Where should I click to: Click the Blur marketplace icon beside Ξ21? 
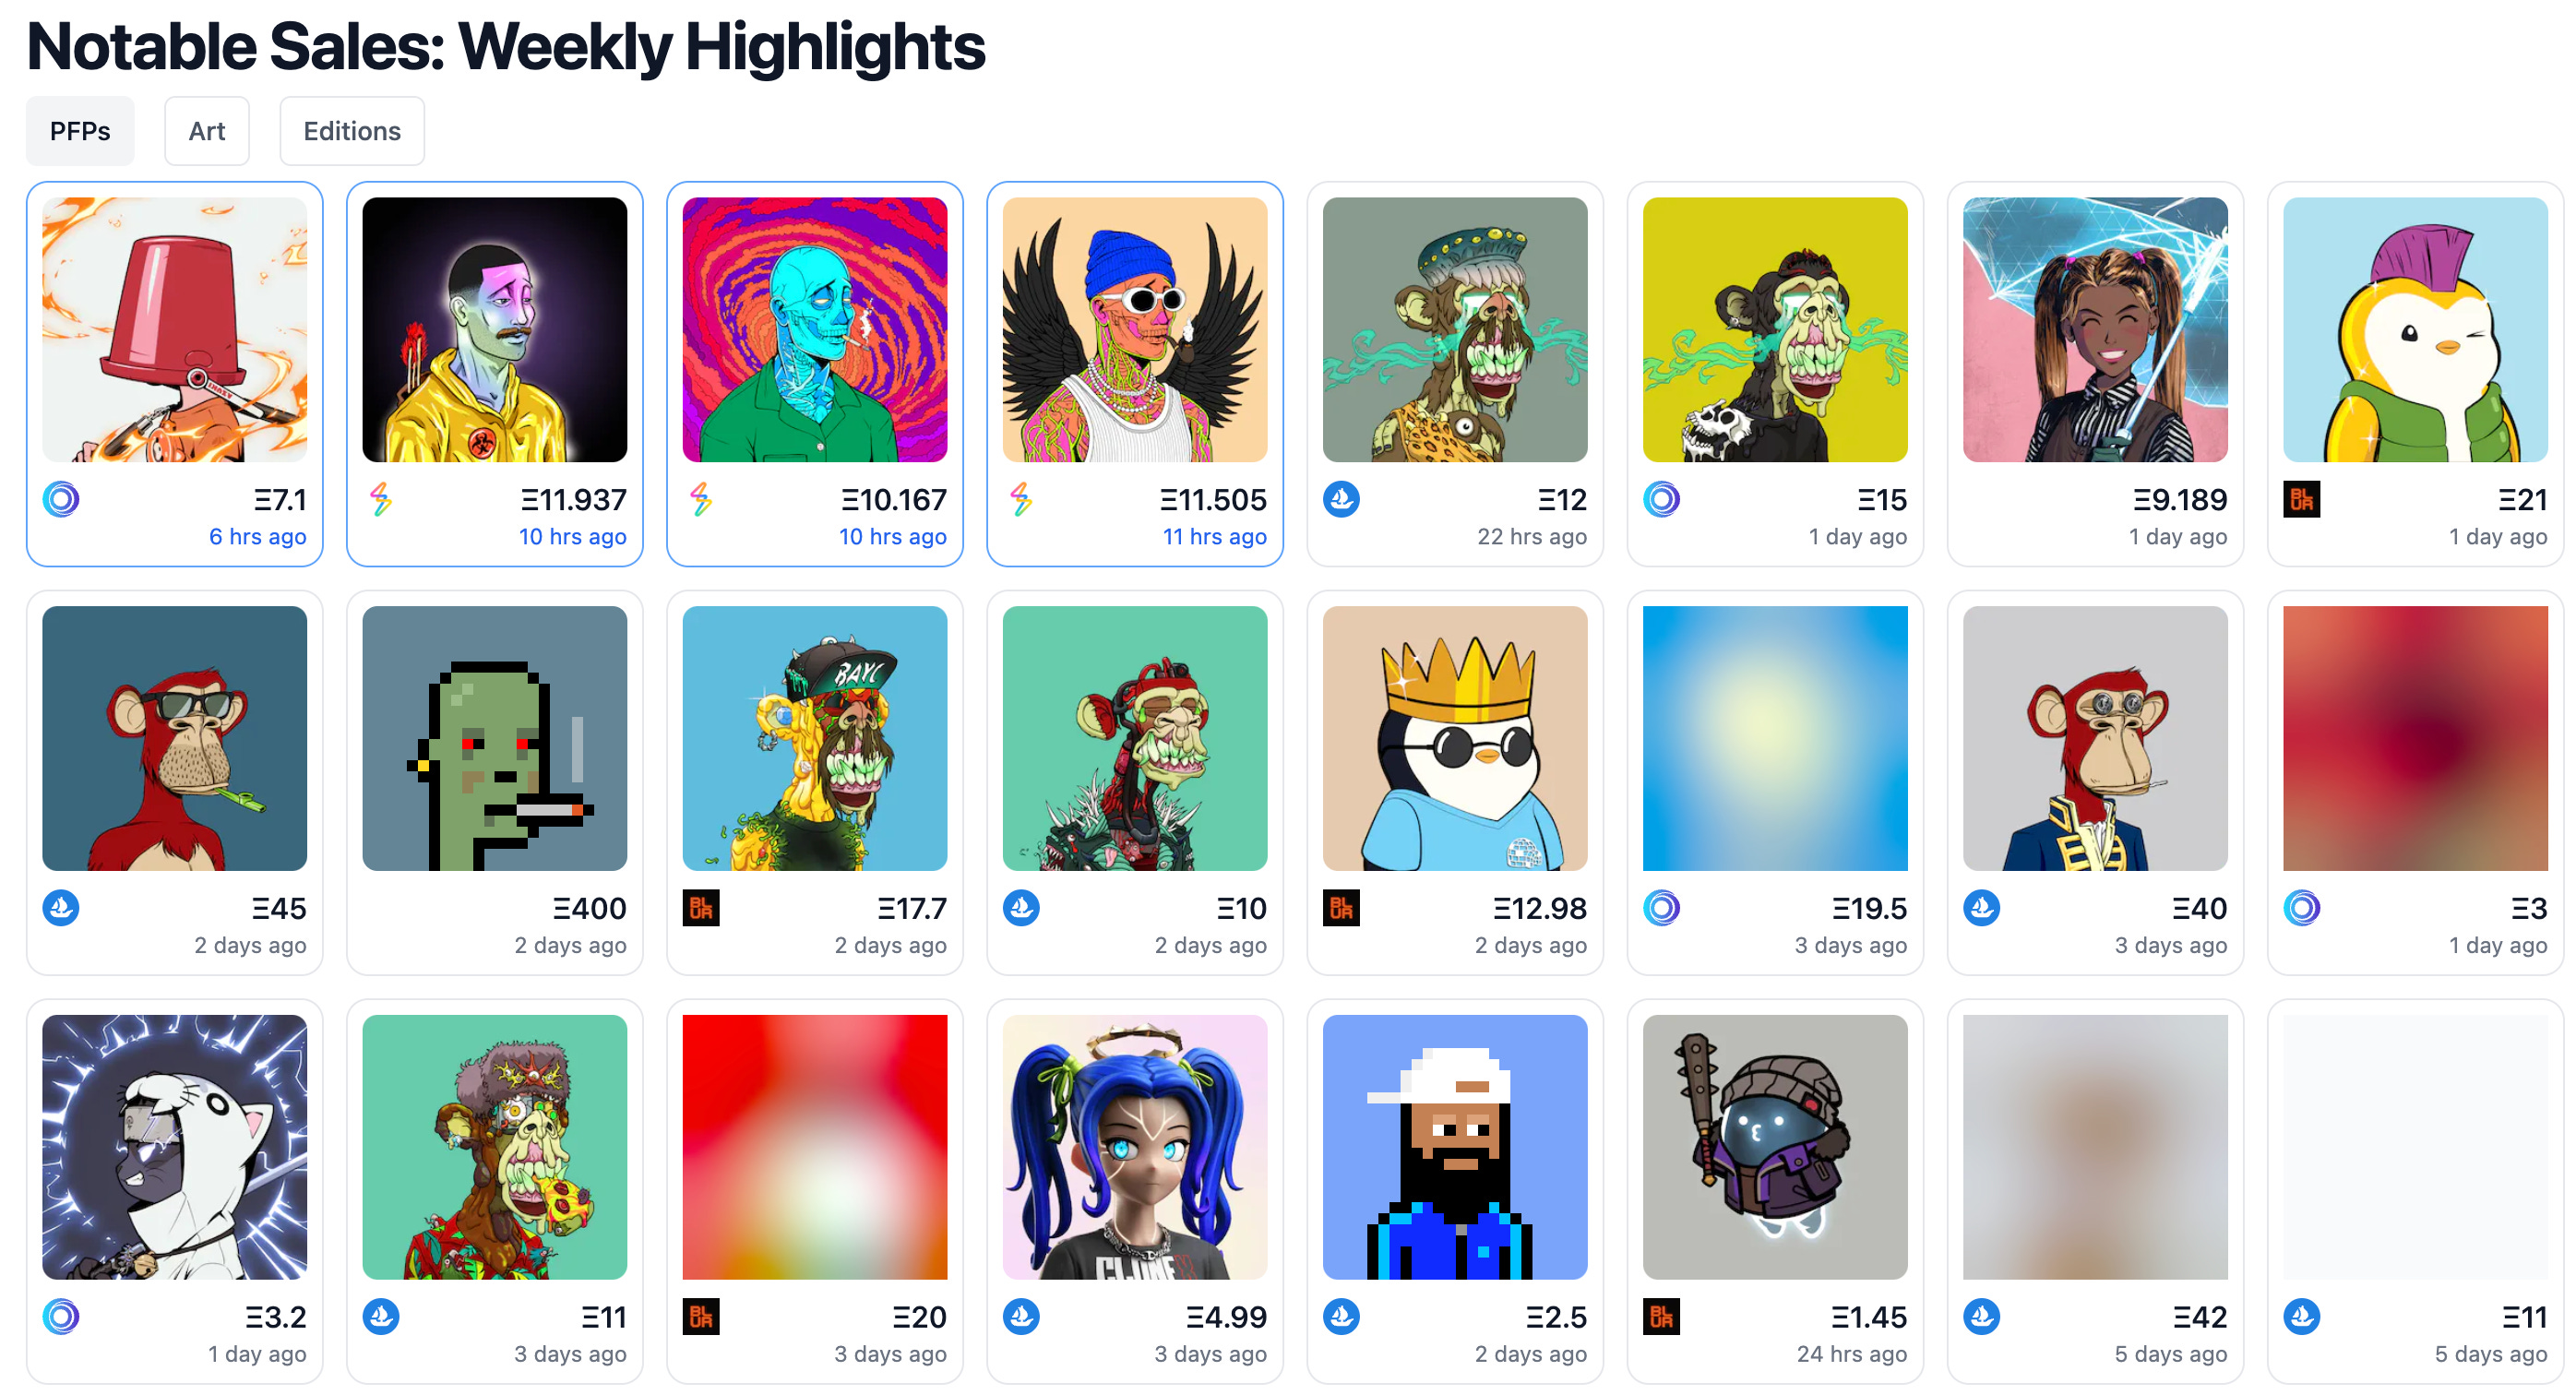pos(2301,499)
